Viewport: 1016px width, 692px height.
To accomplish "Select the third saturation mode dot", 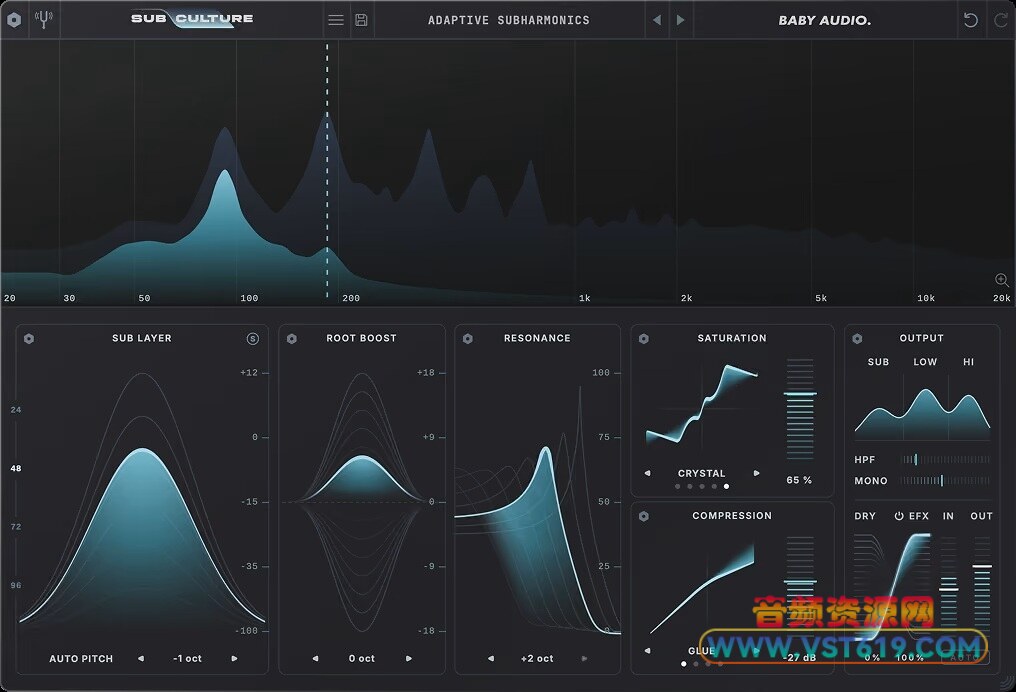I will pyautogui.click(x=702, y=486).
